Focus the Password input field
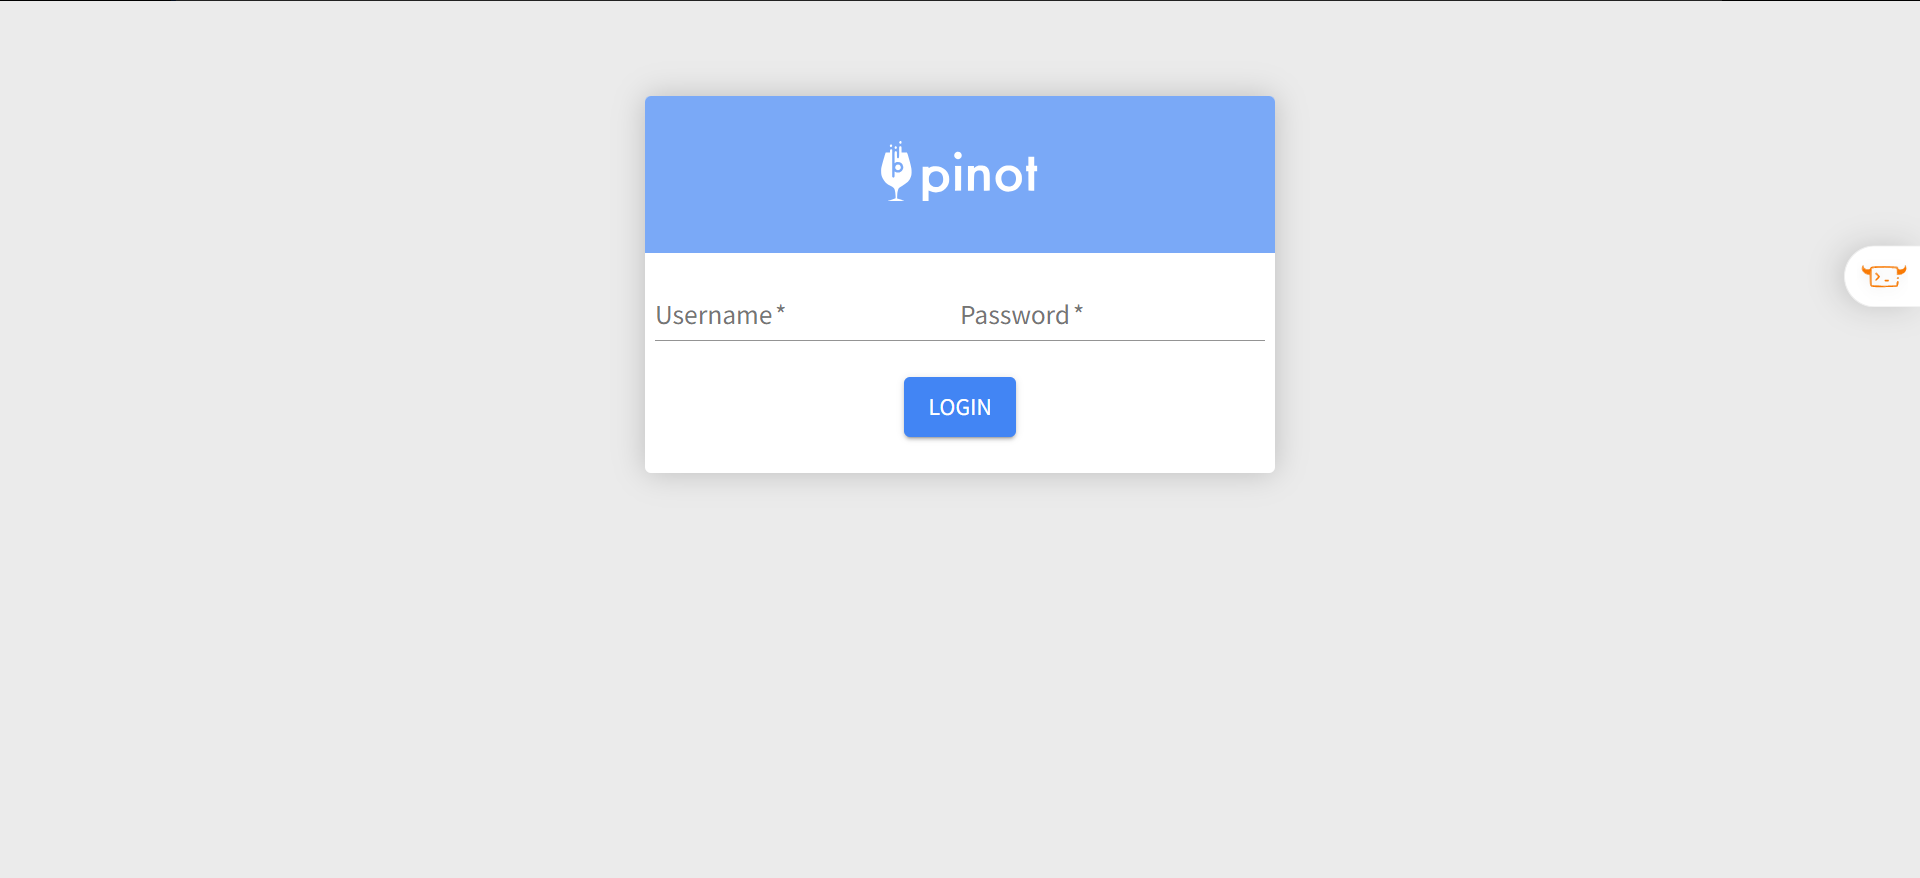This screenshot has height=878, width=1920. tap(1112, 316)
